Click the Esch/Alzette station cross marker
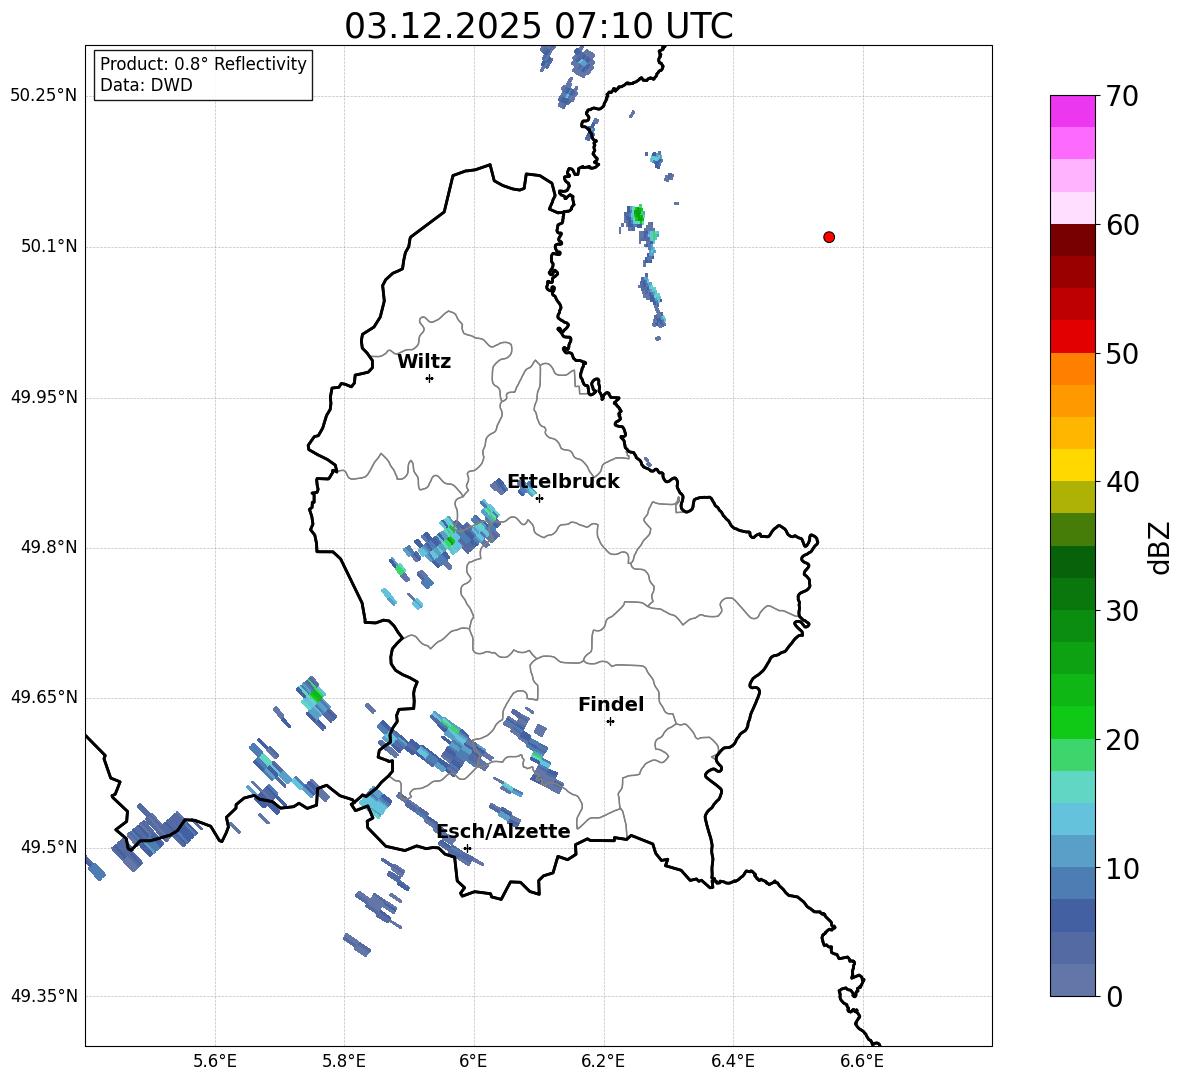 click(467, 848)
